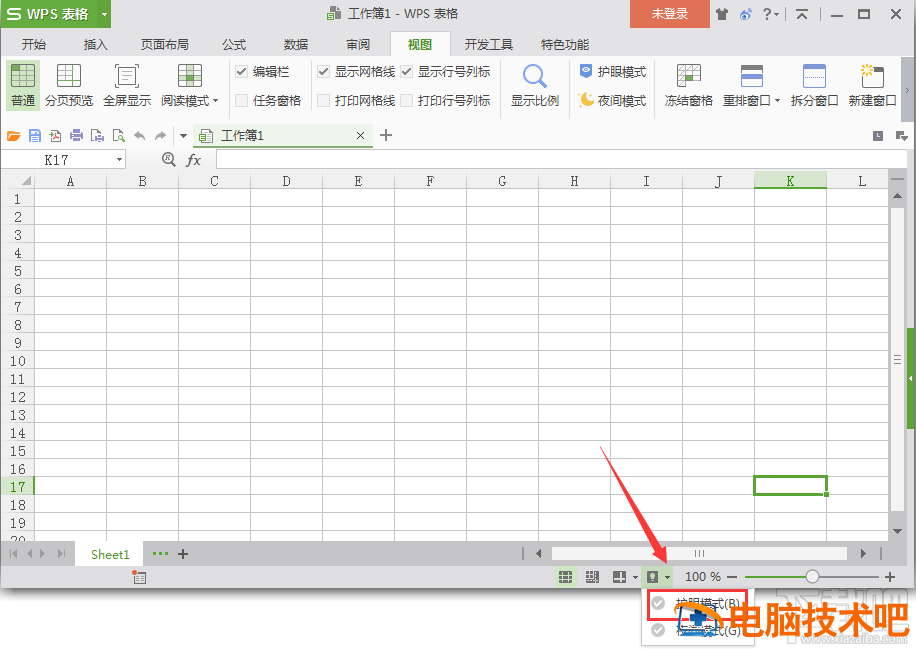Save workbook using the floppy disk icon

[34, 136]
